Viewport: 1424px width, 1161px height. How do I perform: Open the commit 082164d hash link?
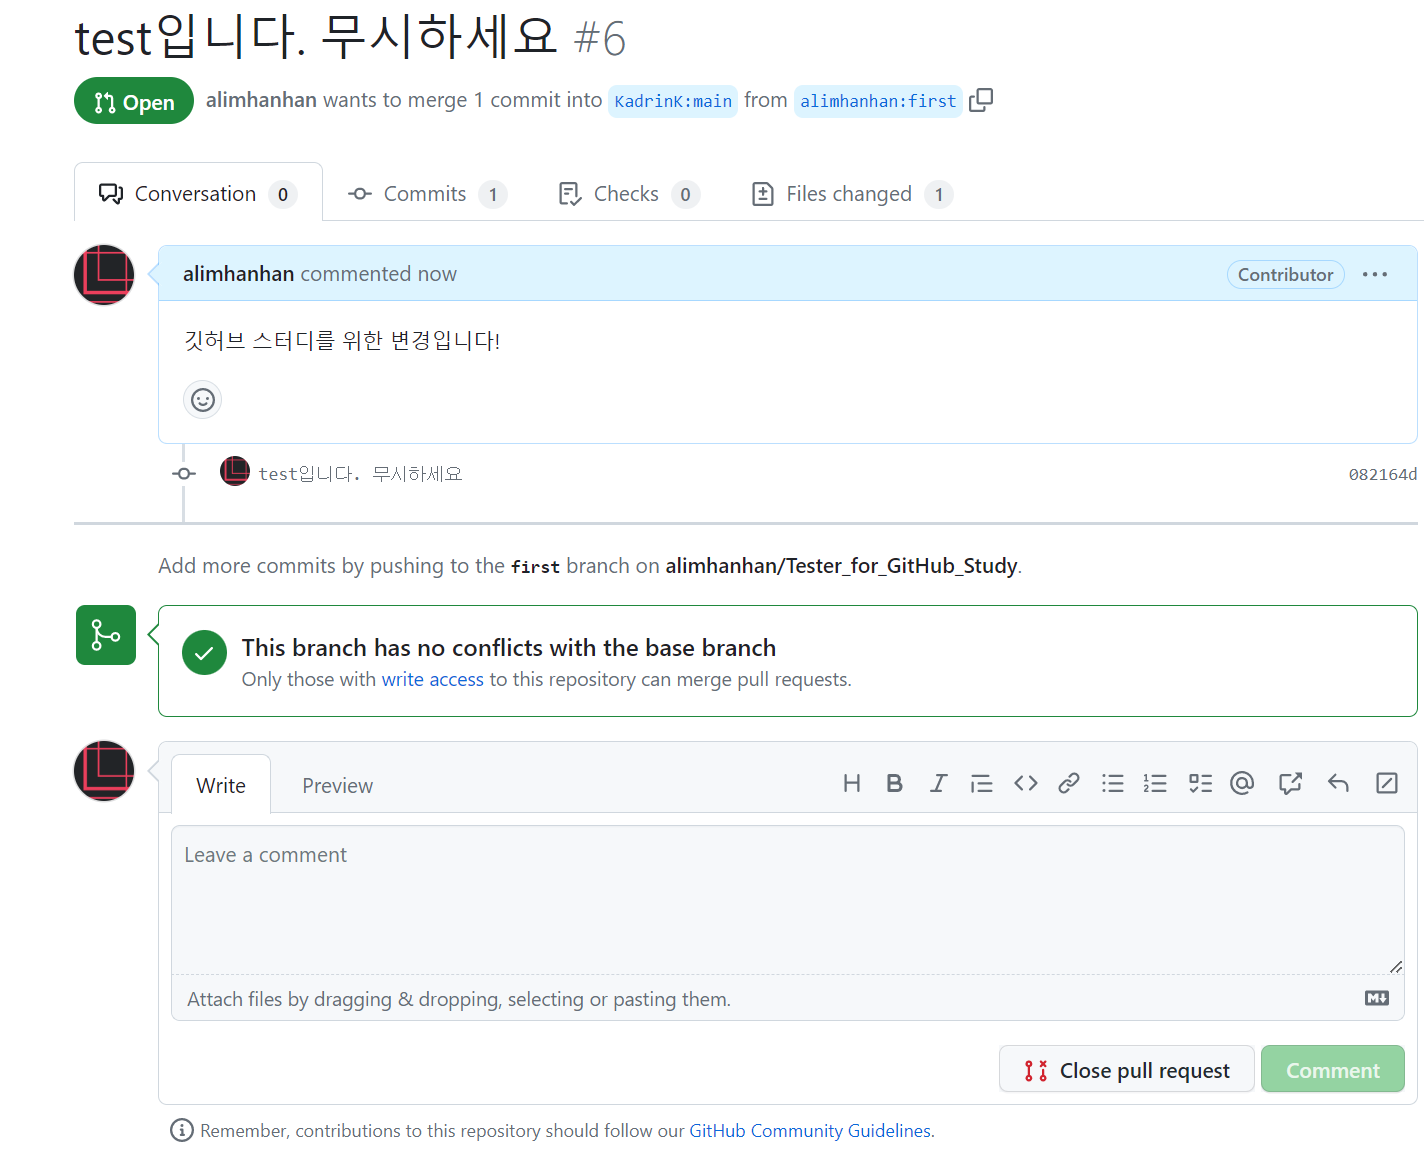coord(1382,474)
